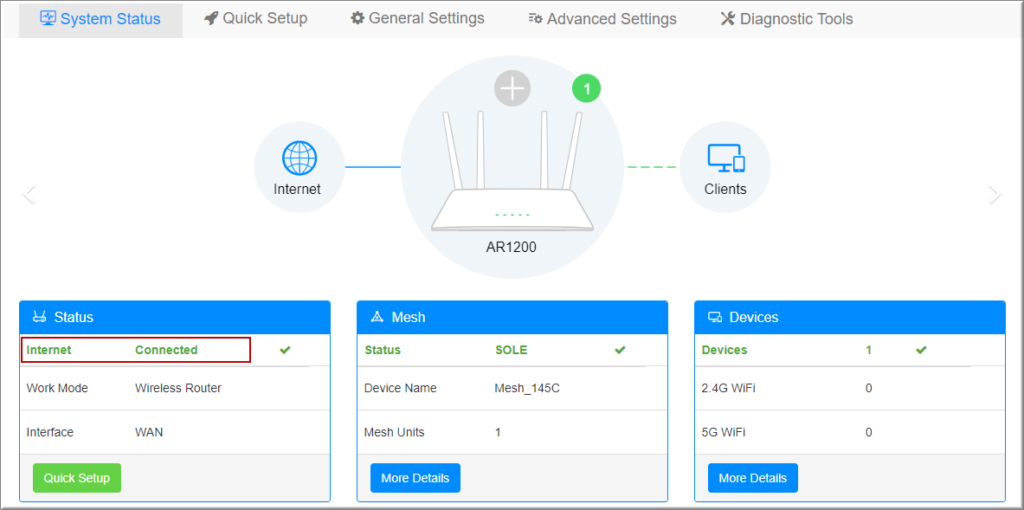
Task: Click More Details in the Devices panel
Action: tap(752, 478)
